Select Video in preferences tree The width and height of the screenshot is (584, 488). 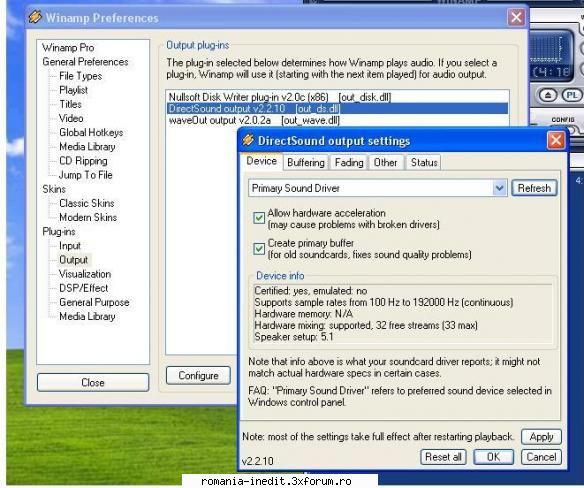71,118
